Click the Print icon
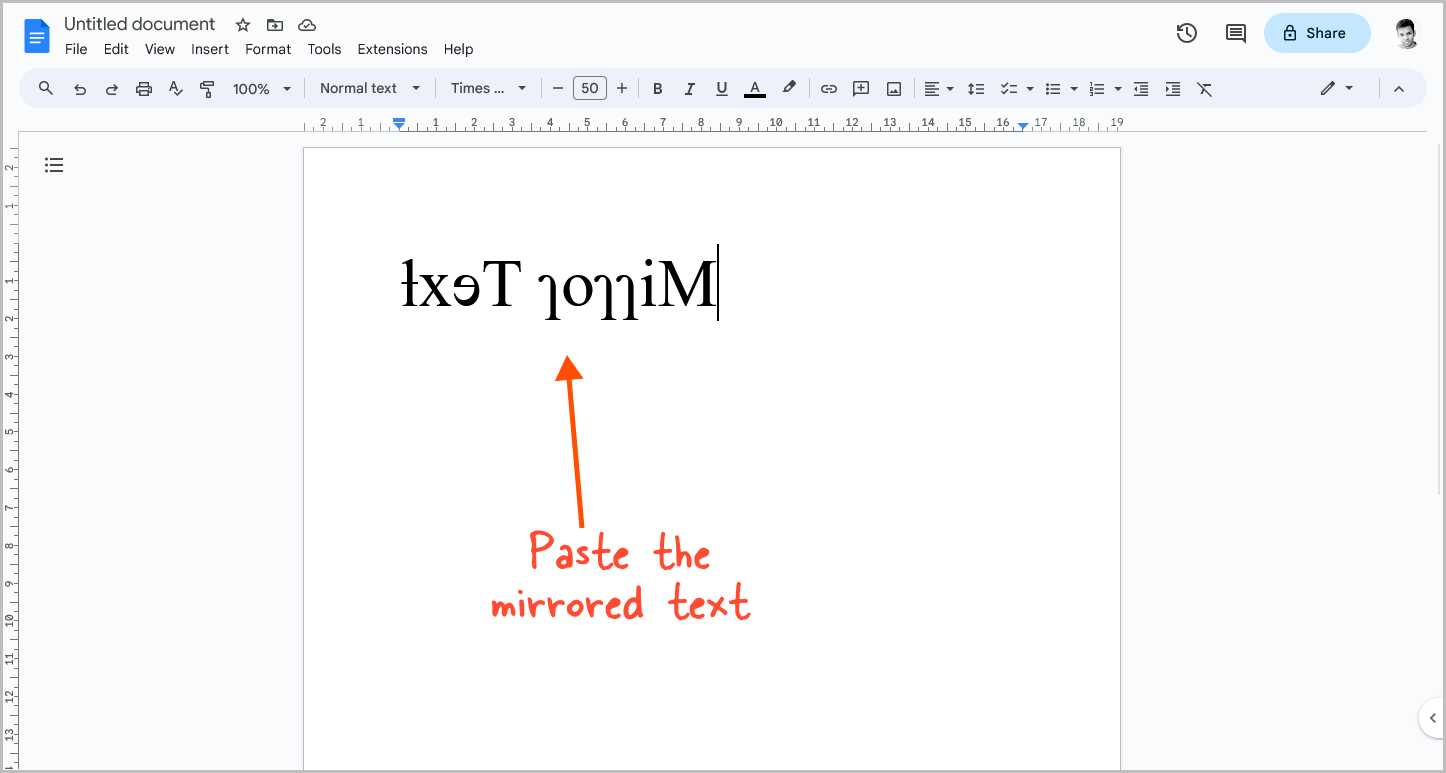Screen dimensions: 1446x773 [144, 88]
